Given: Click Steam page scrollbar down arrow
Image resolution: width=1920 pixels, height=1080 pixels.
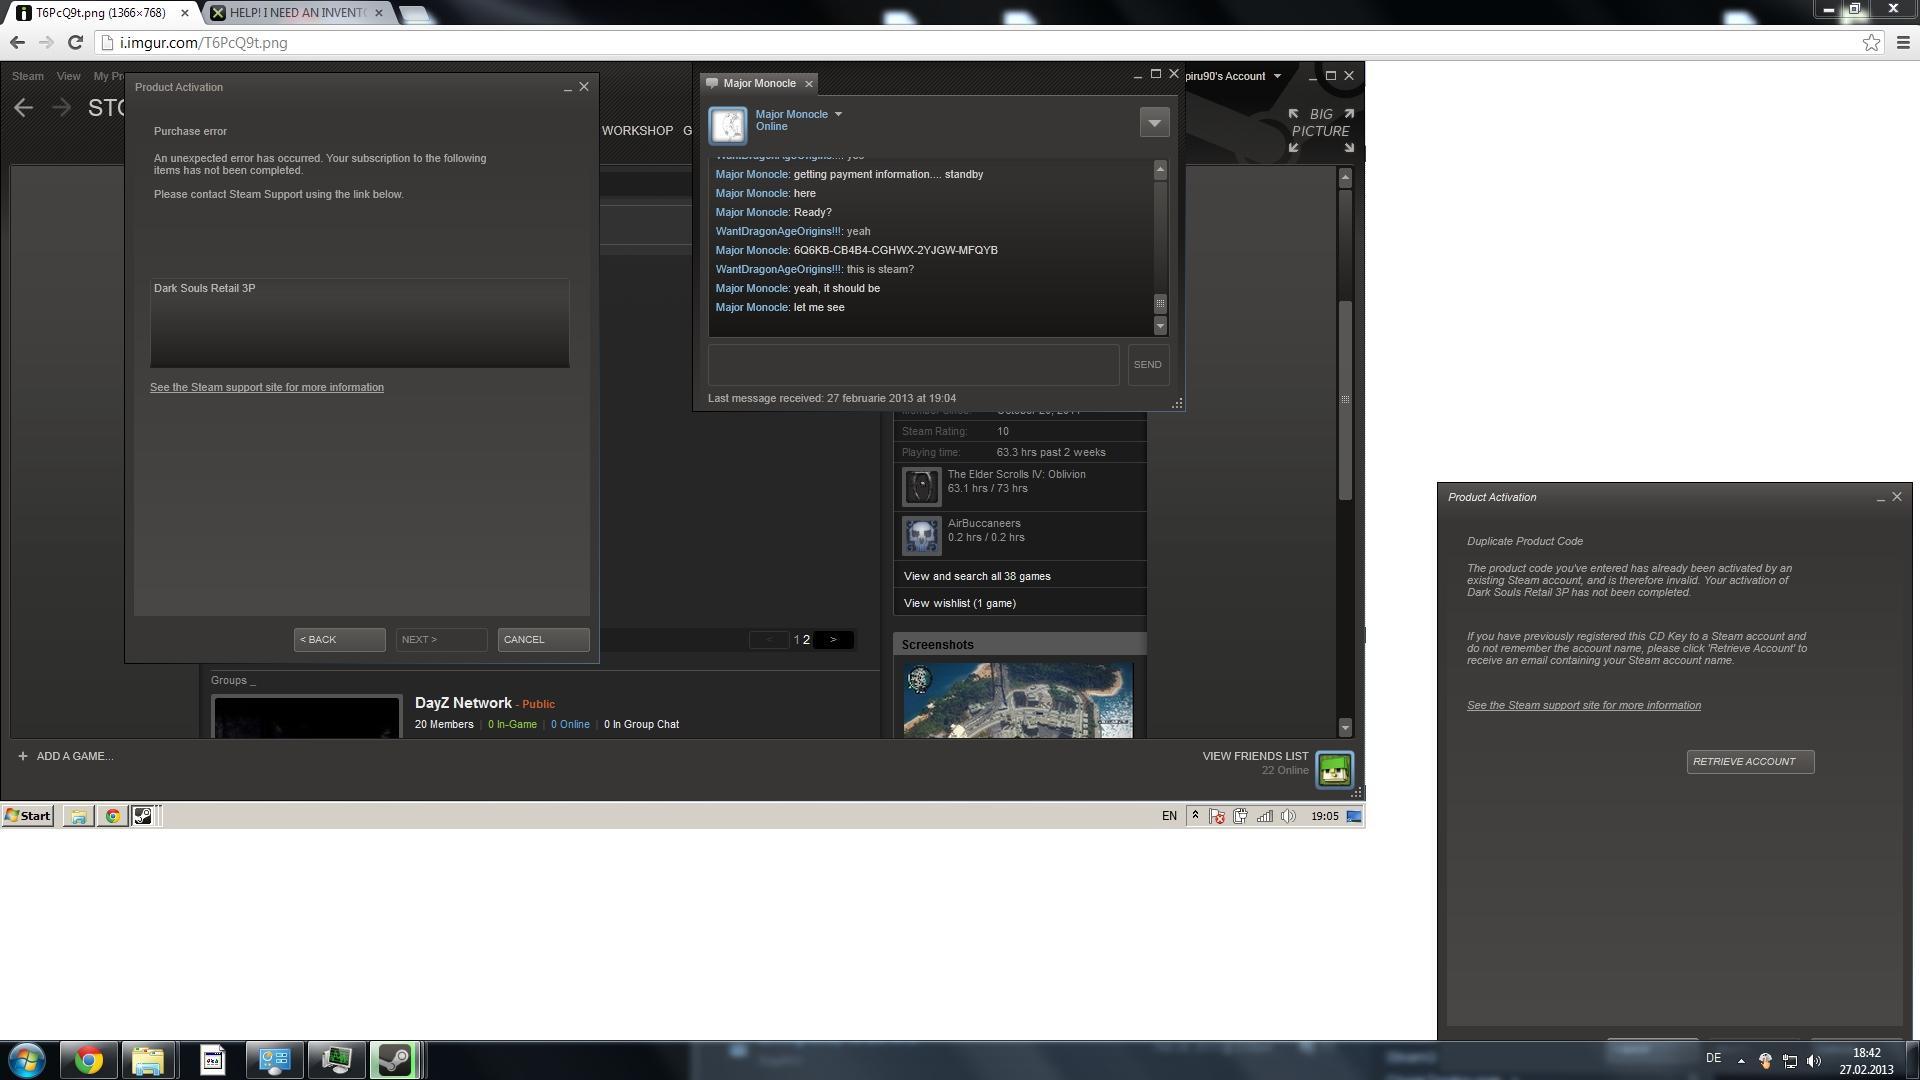Looking at the screenshot, I should click(x=1345, y=728).
